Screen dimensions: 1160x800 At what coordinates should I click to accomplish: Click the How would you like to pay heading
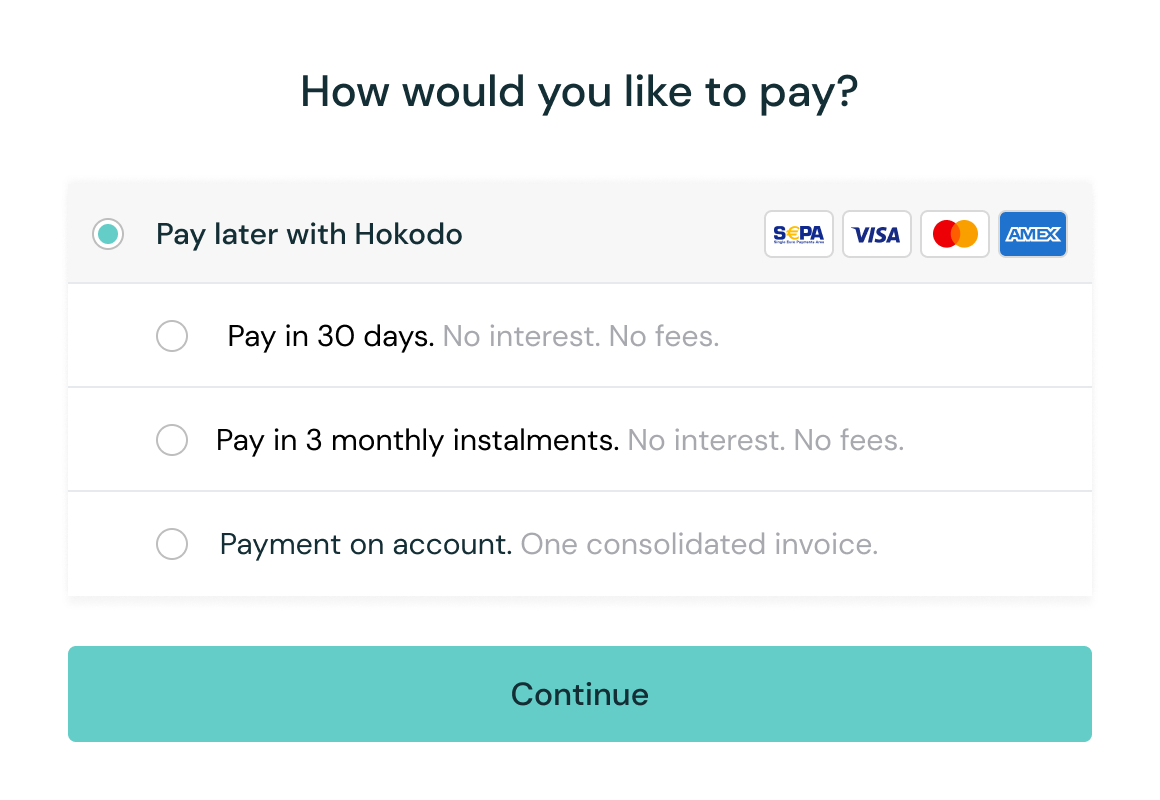pyautogui.click(x=579, y=93)
